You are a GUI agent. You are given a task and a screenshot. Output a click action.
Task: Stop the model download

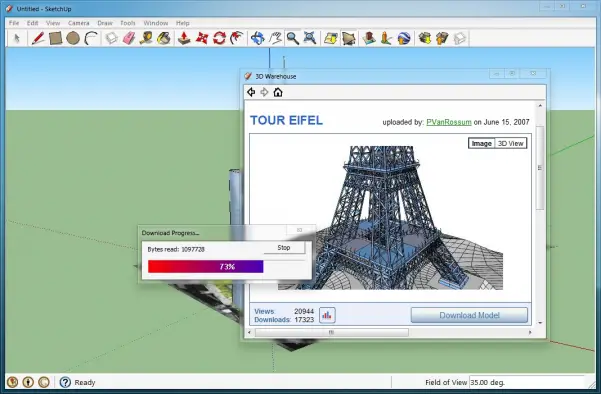click(284, 248)
